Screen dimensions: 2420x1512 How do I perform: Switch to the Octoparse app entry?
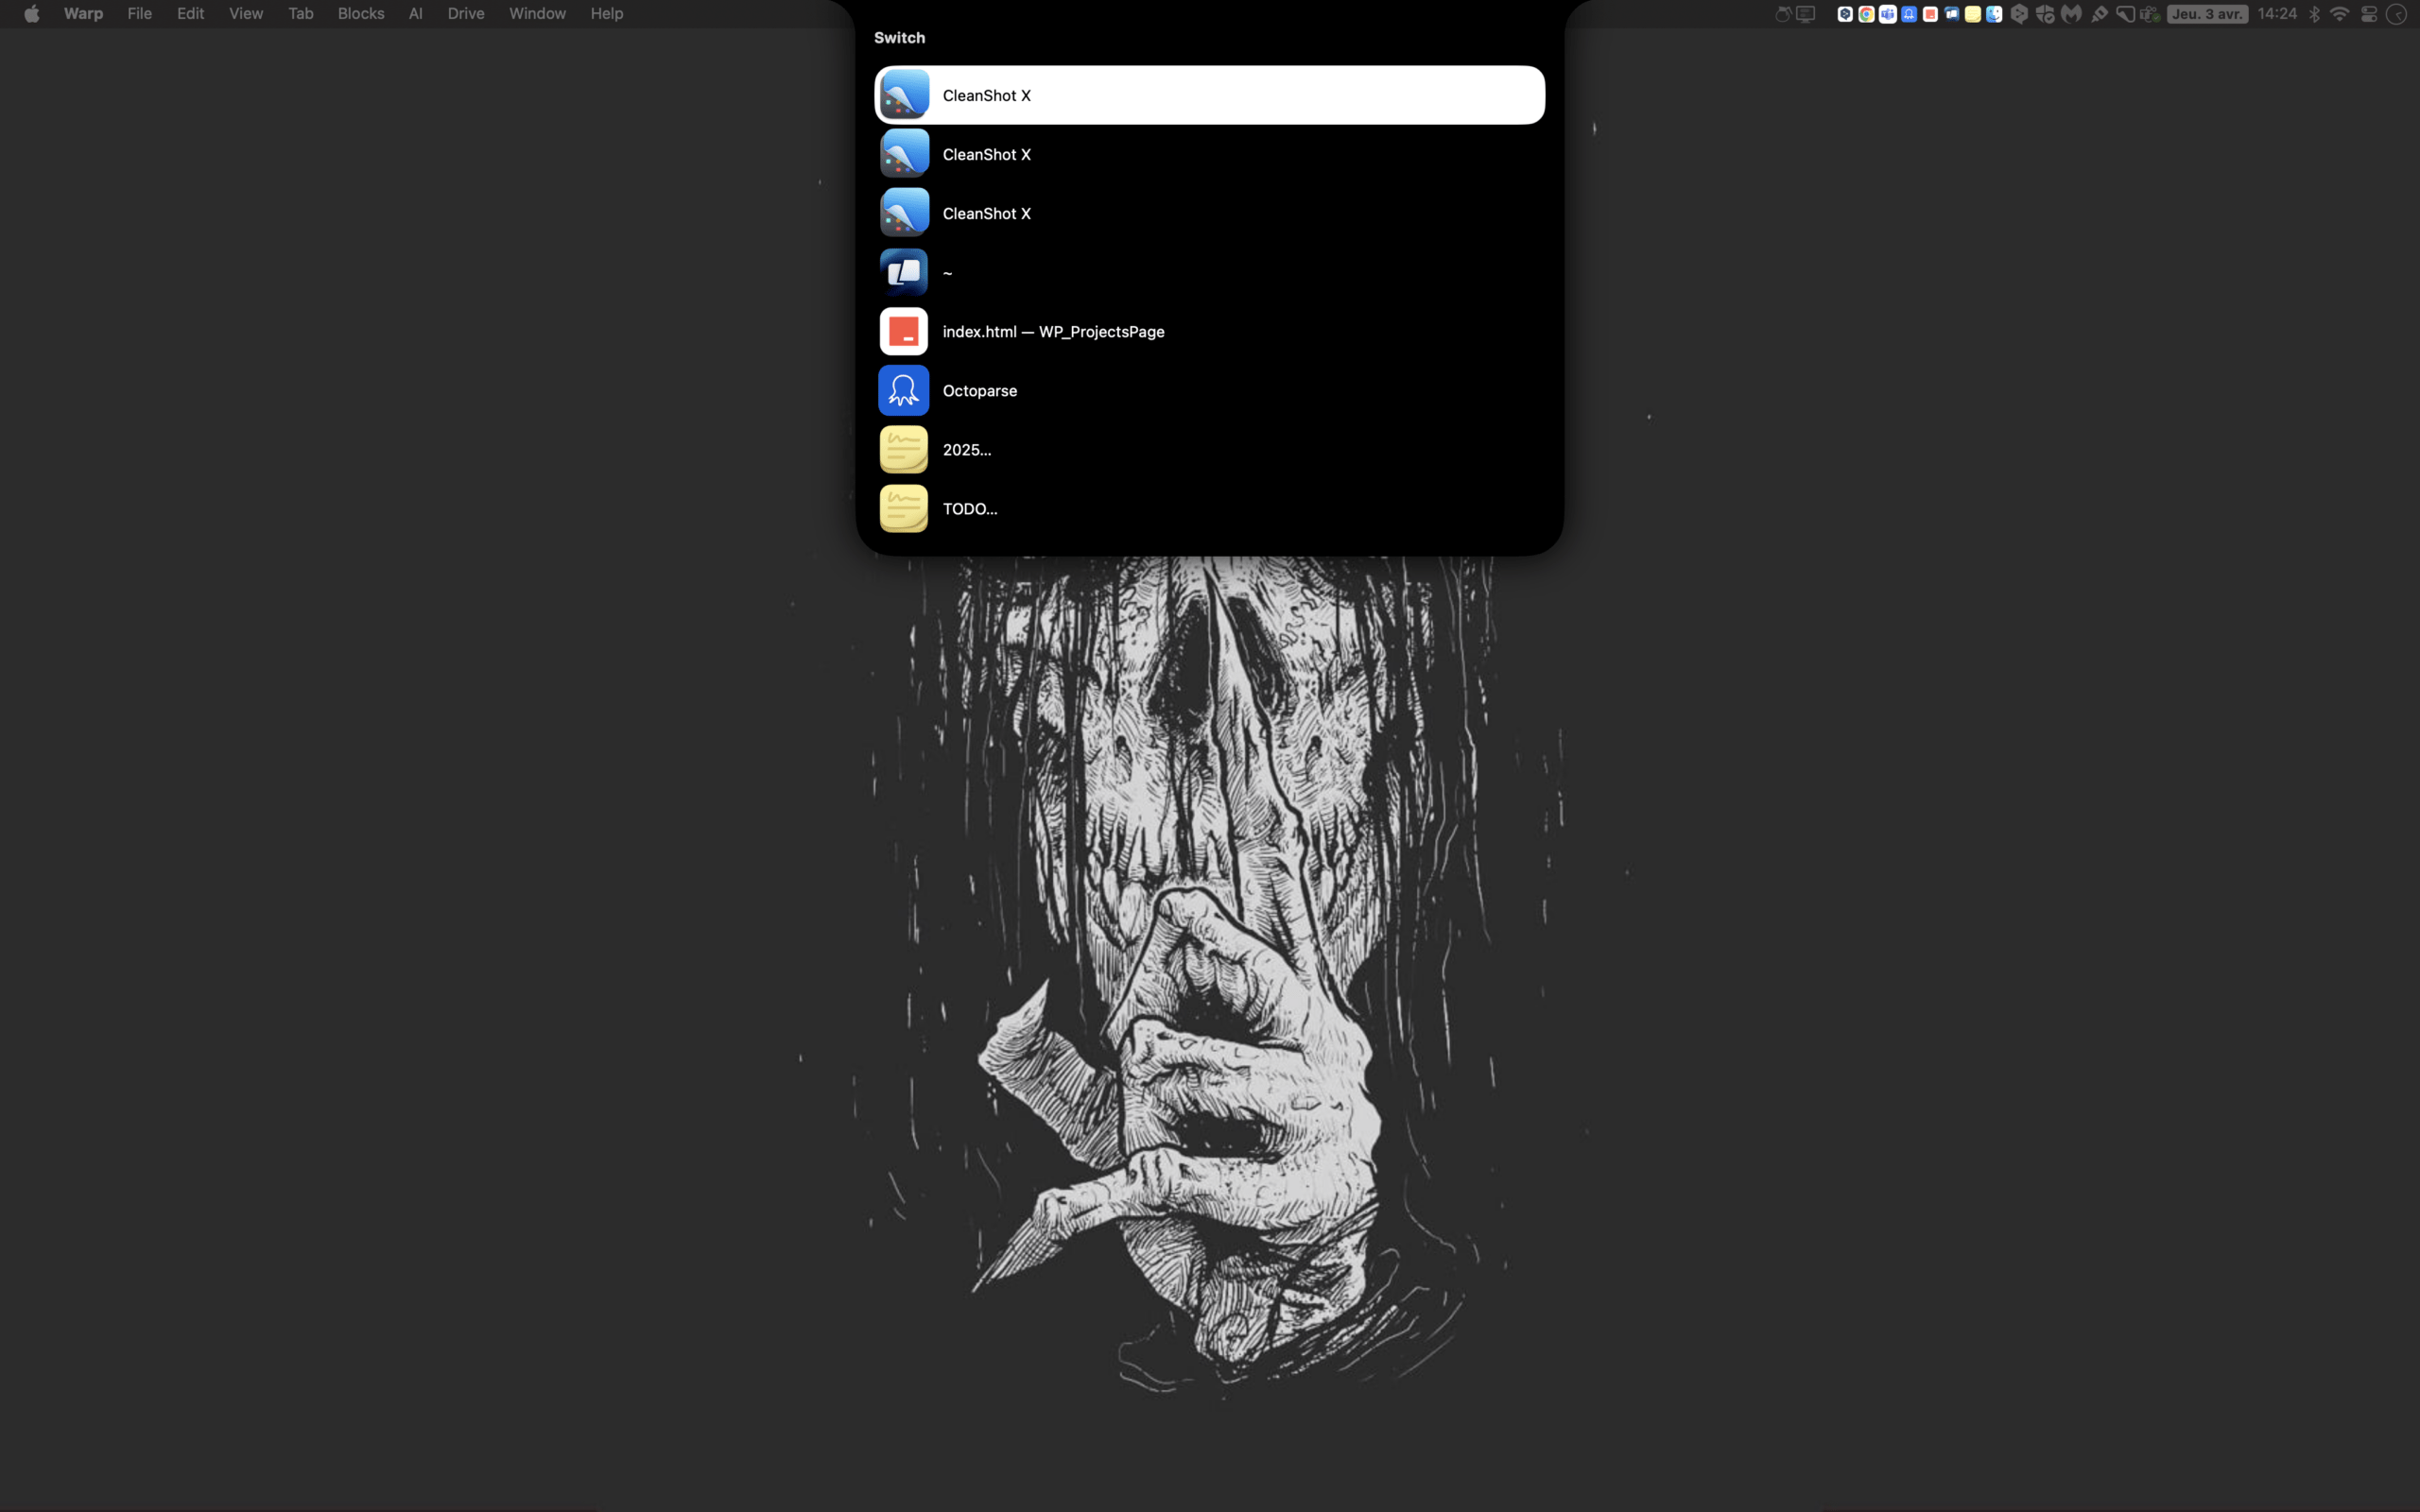[979, 391]
